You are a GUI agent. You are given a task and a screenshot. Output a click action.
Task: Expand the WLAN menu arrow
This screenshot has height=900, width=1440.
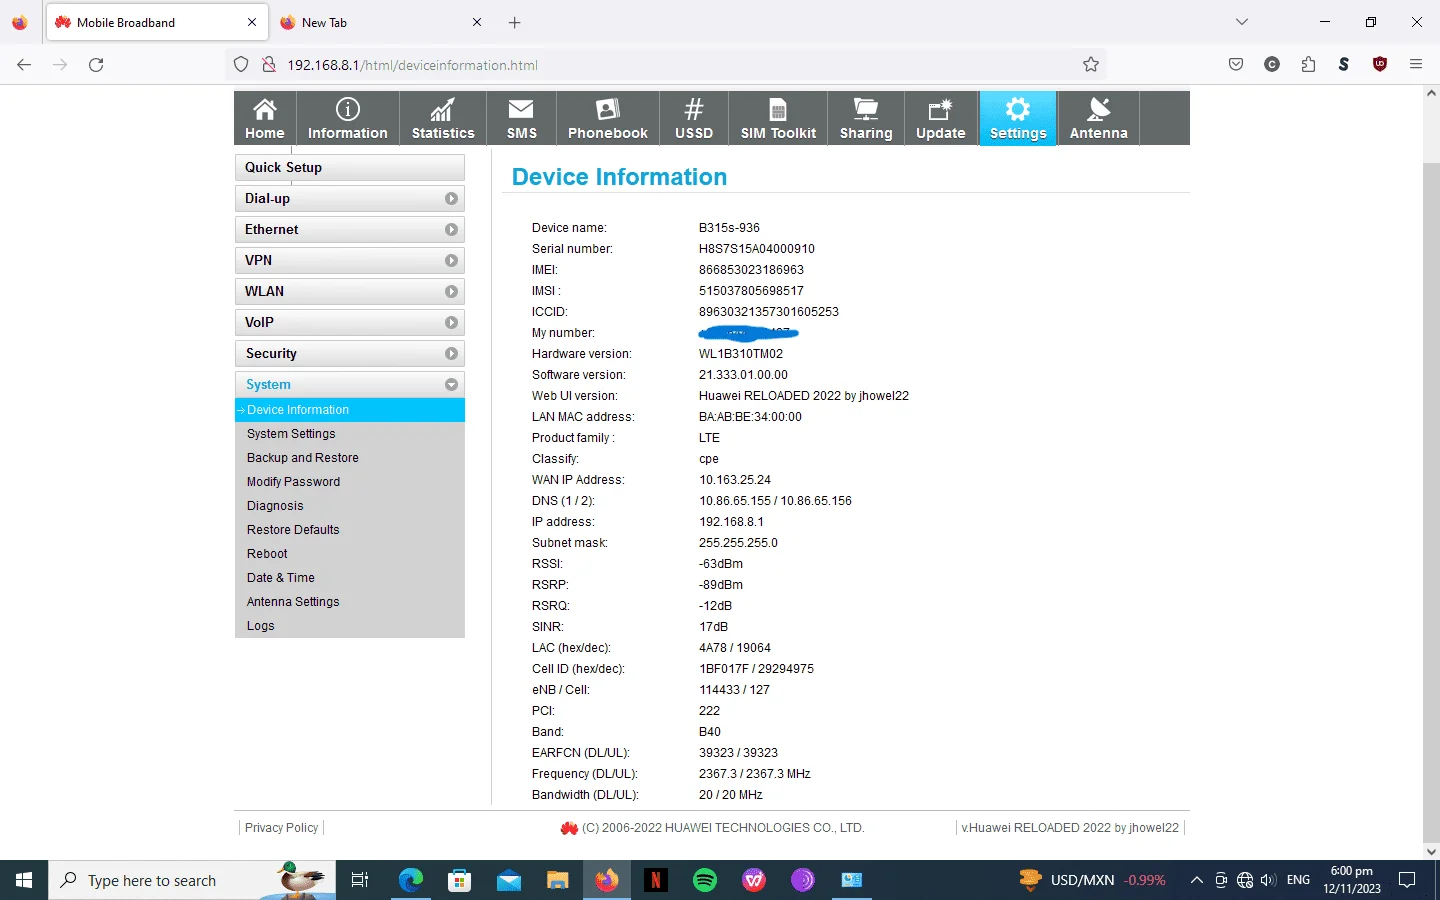[451, 292]
